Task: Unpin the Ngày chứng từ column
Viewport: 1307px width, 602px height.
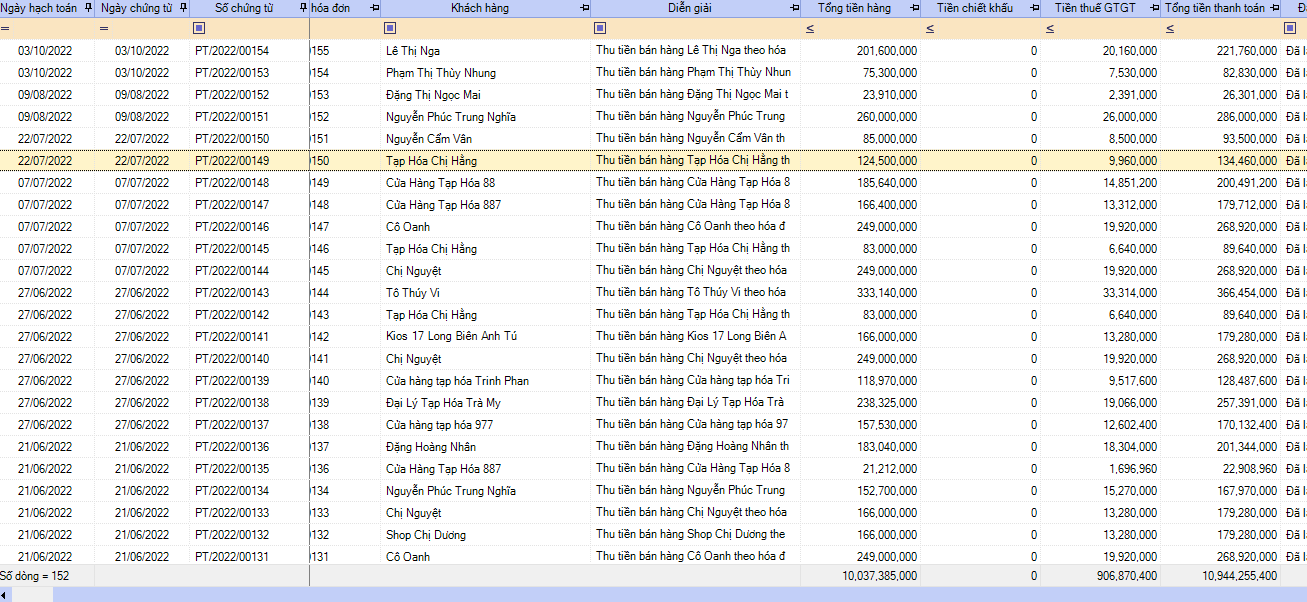Action: [x=183, y=8]
